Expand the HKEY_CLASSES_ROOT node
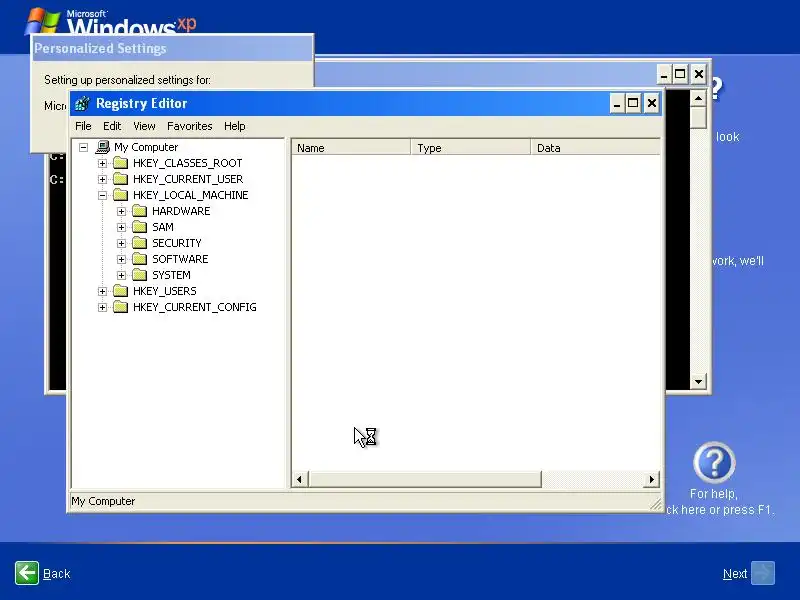Screen dimensions: 800x600 pyautogui.click(x=103, y=163)
